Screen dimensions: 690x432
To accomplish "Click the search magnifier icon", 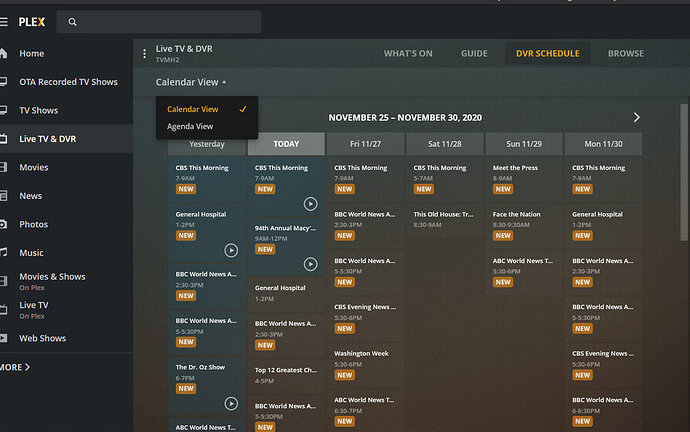I will coord(73,22).
